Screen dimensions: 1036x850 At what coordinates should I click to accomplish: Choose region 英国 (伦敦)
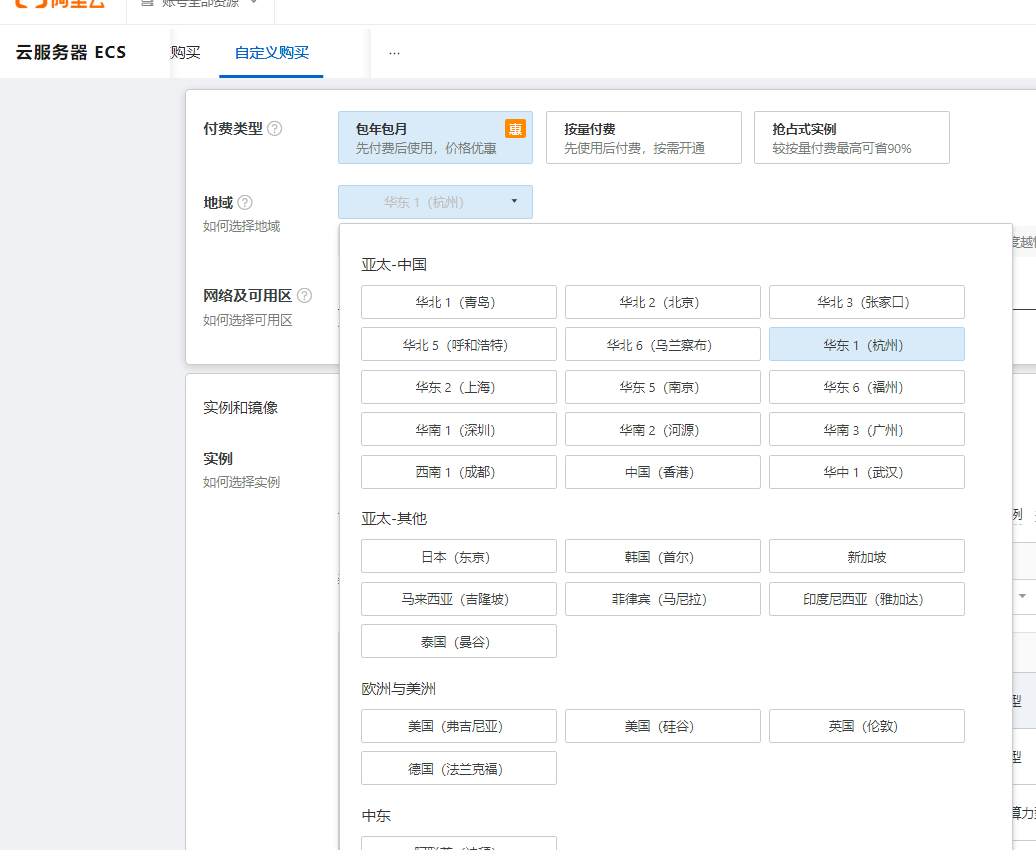[x=867, y=726]
